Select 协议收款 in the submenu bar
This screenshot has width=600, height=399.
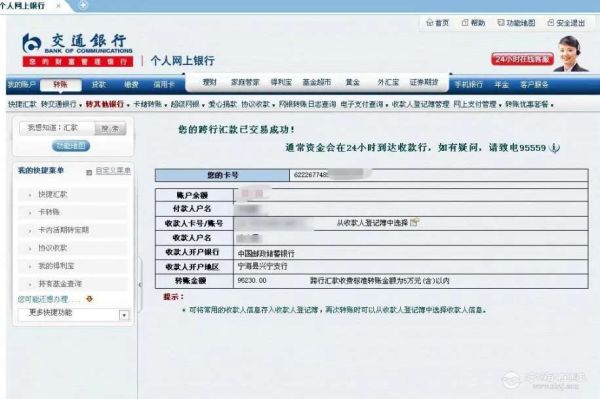click(256, 104)
